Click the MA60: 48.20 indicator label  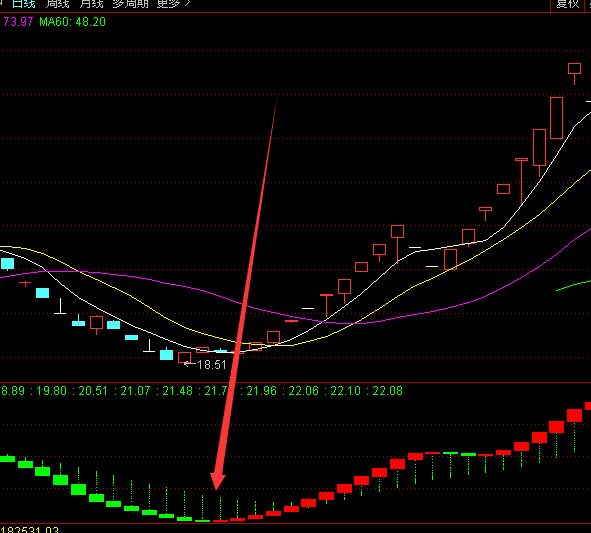(72, 22)
